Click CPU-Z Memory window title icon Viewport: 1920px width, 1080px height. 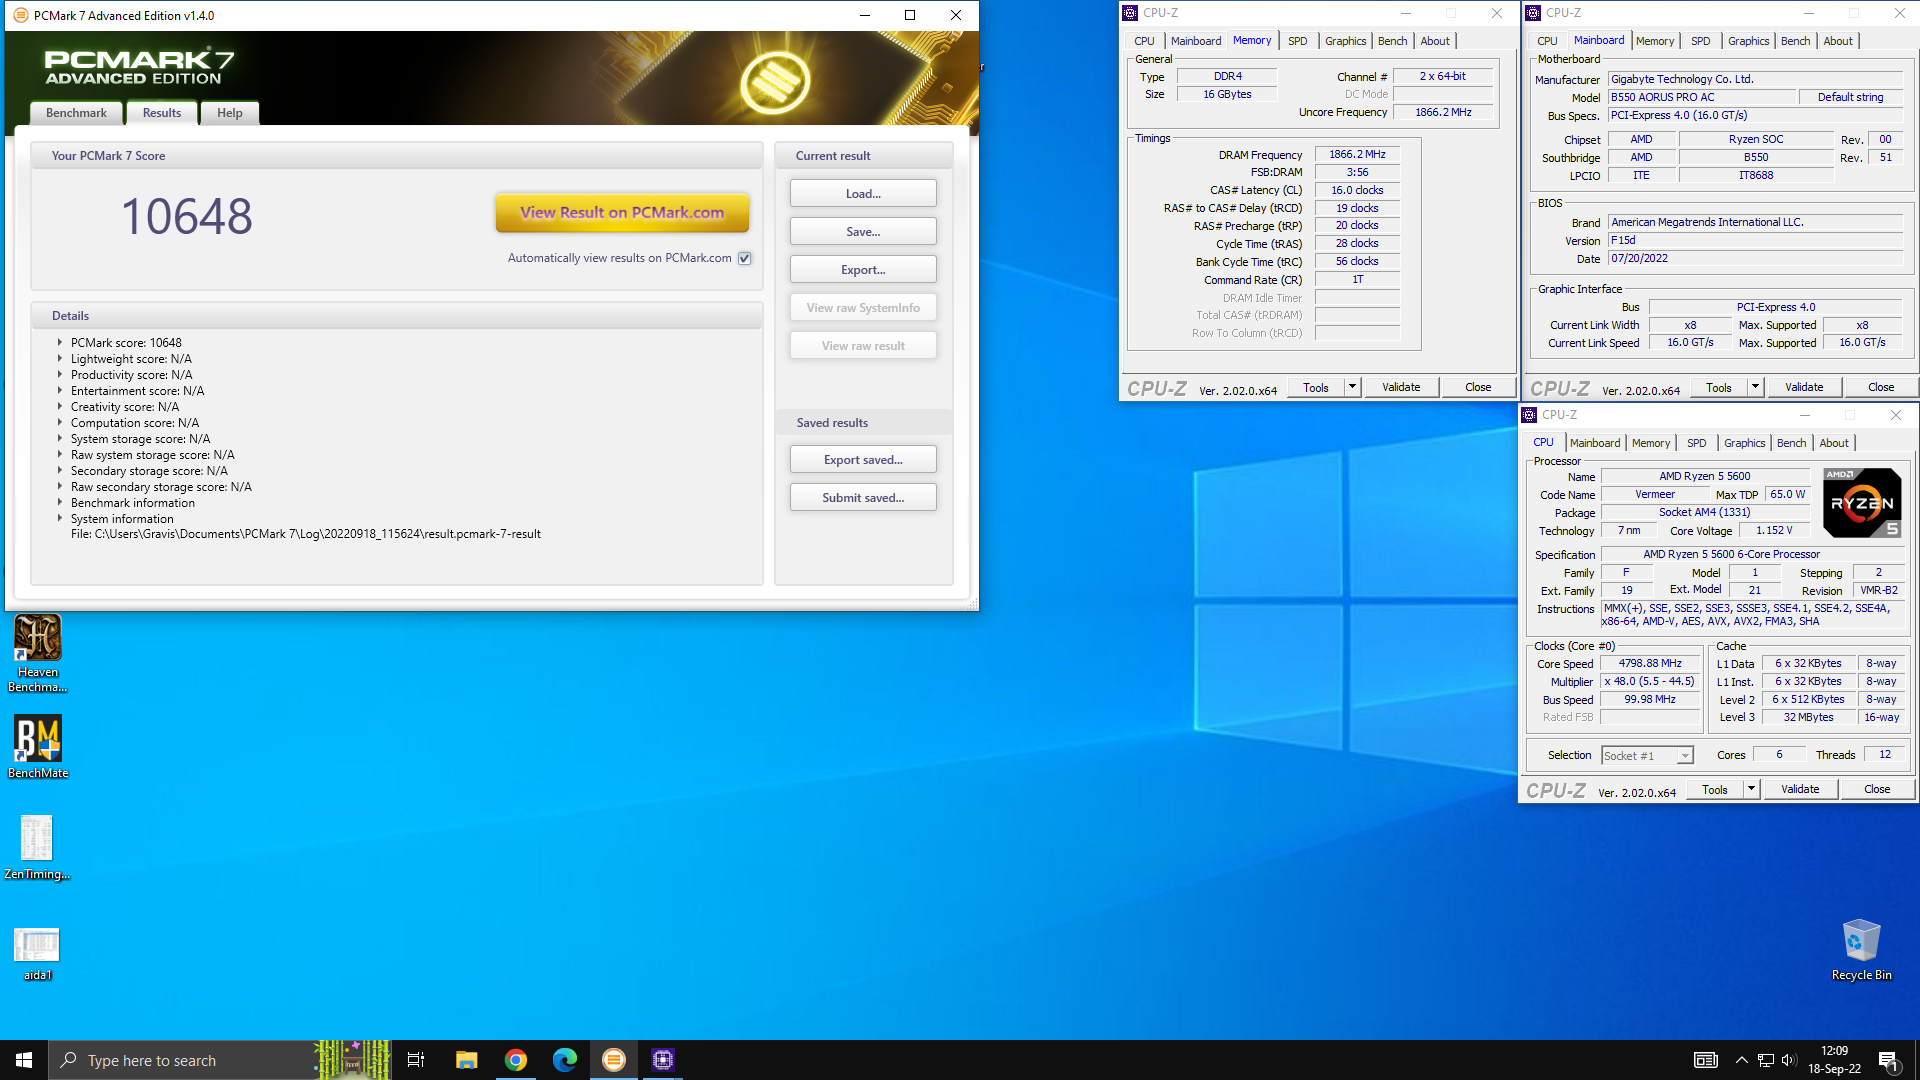coord(1130,13)
